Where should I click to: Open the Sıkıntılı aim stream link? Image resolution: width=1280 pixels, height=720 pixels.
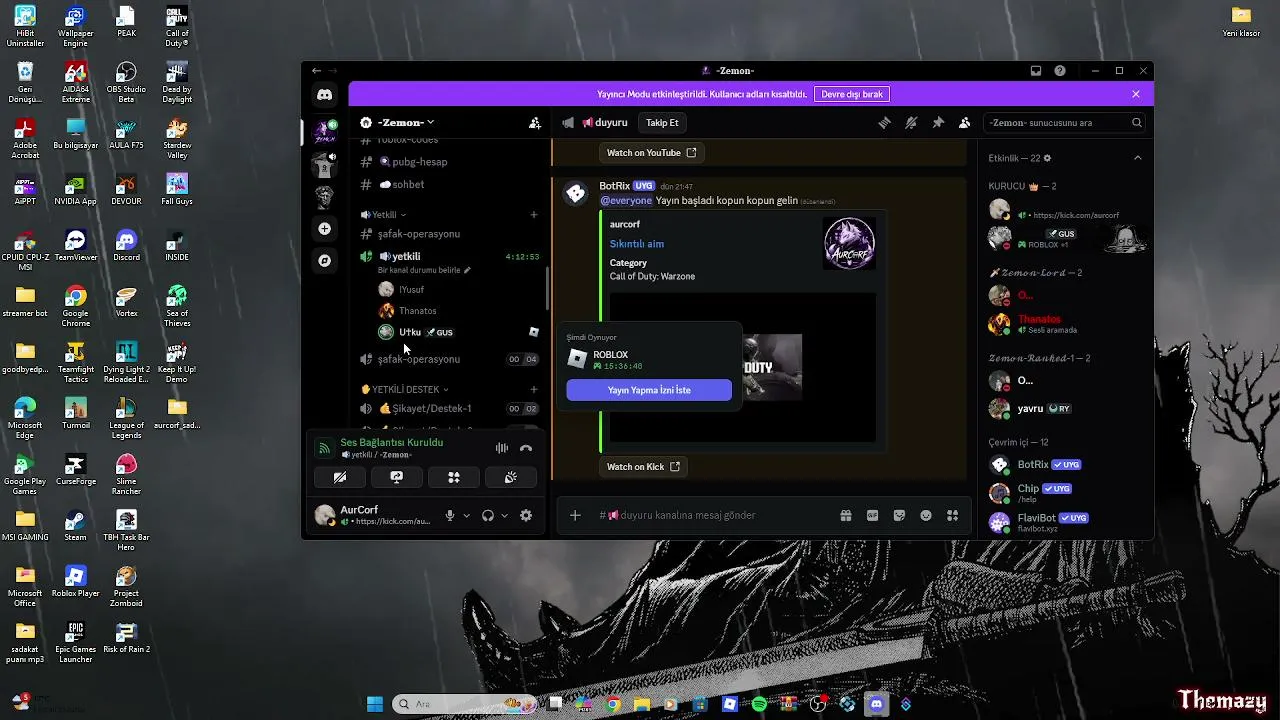637,244
